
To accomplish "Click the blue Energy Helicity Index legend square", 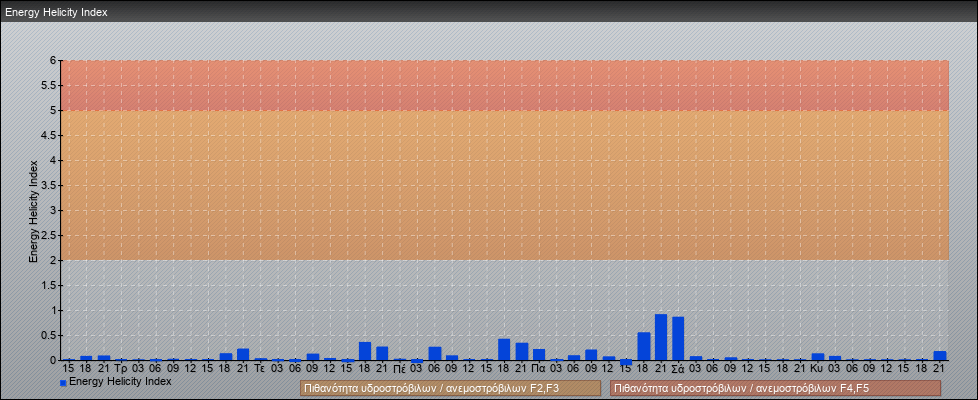I will [64, 382].
